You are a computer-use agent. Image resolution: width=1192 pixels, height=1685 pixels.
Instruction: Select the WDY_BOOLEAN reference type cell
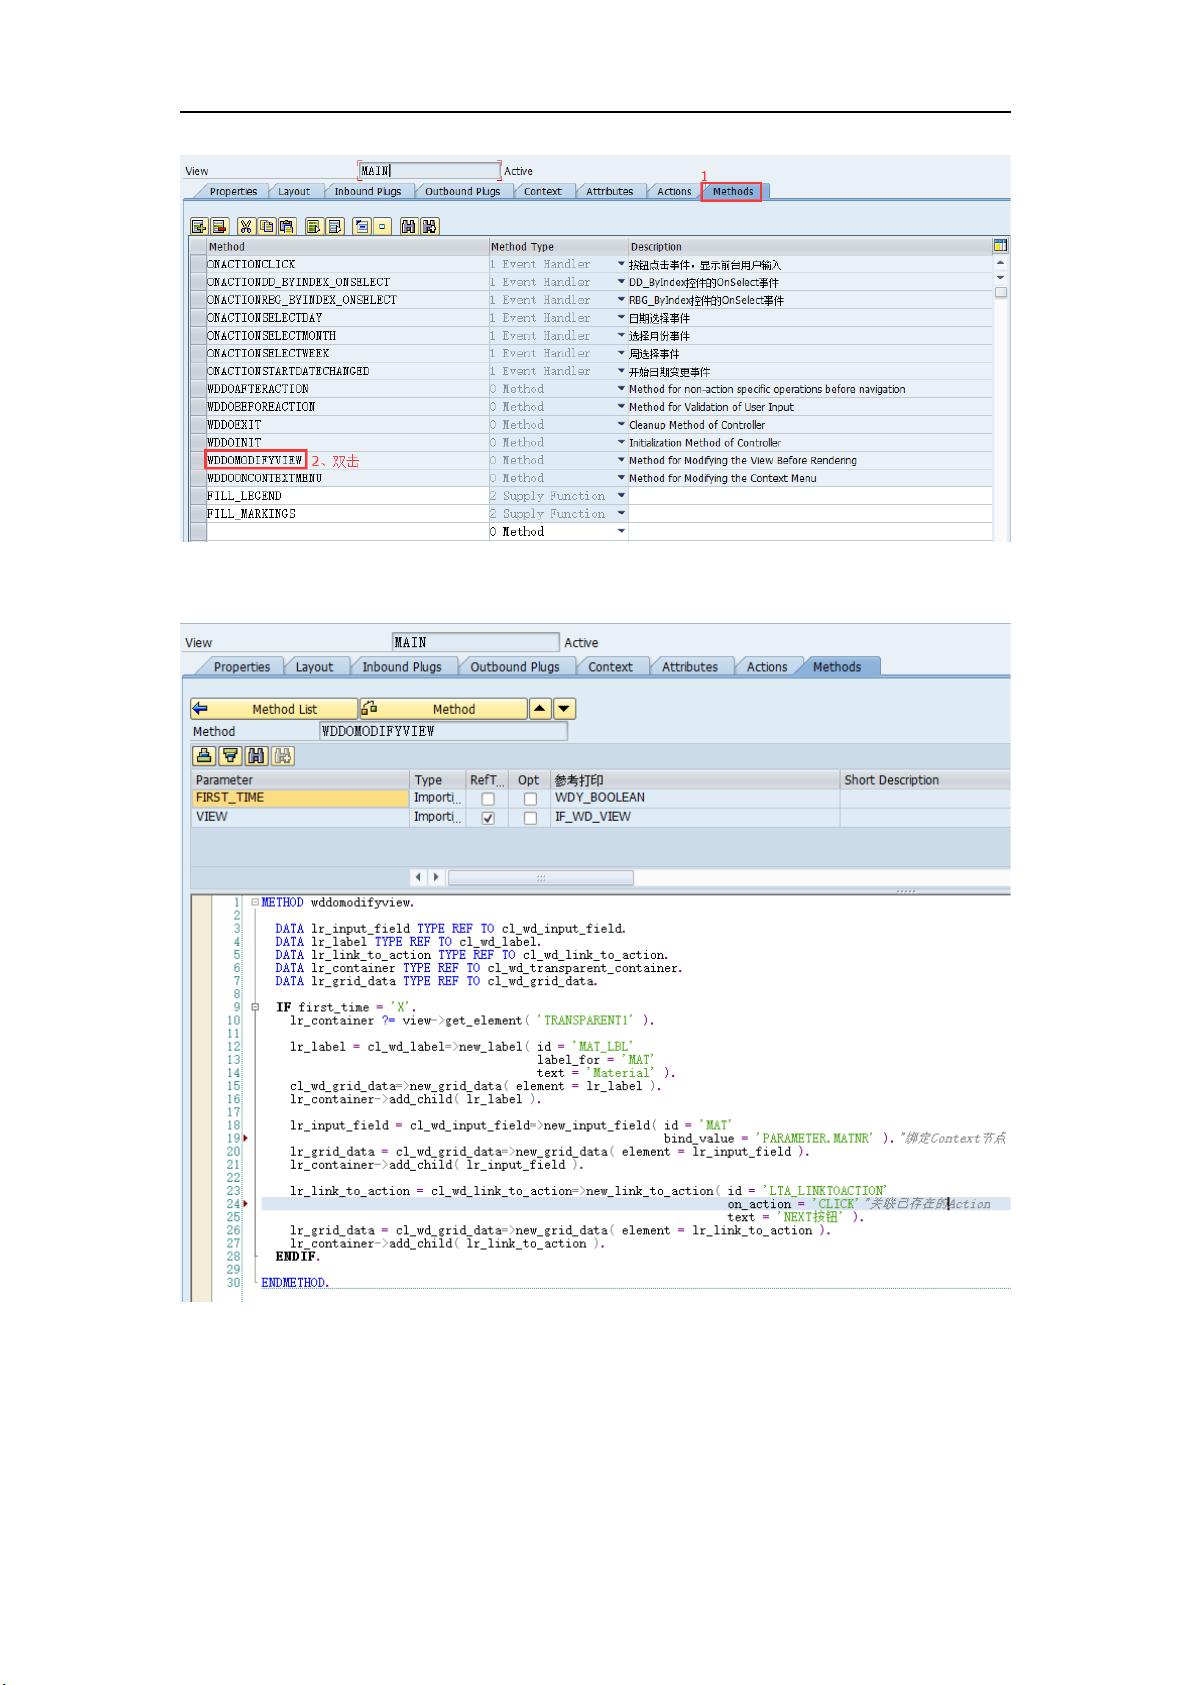point(695,798)
